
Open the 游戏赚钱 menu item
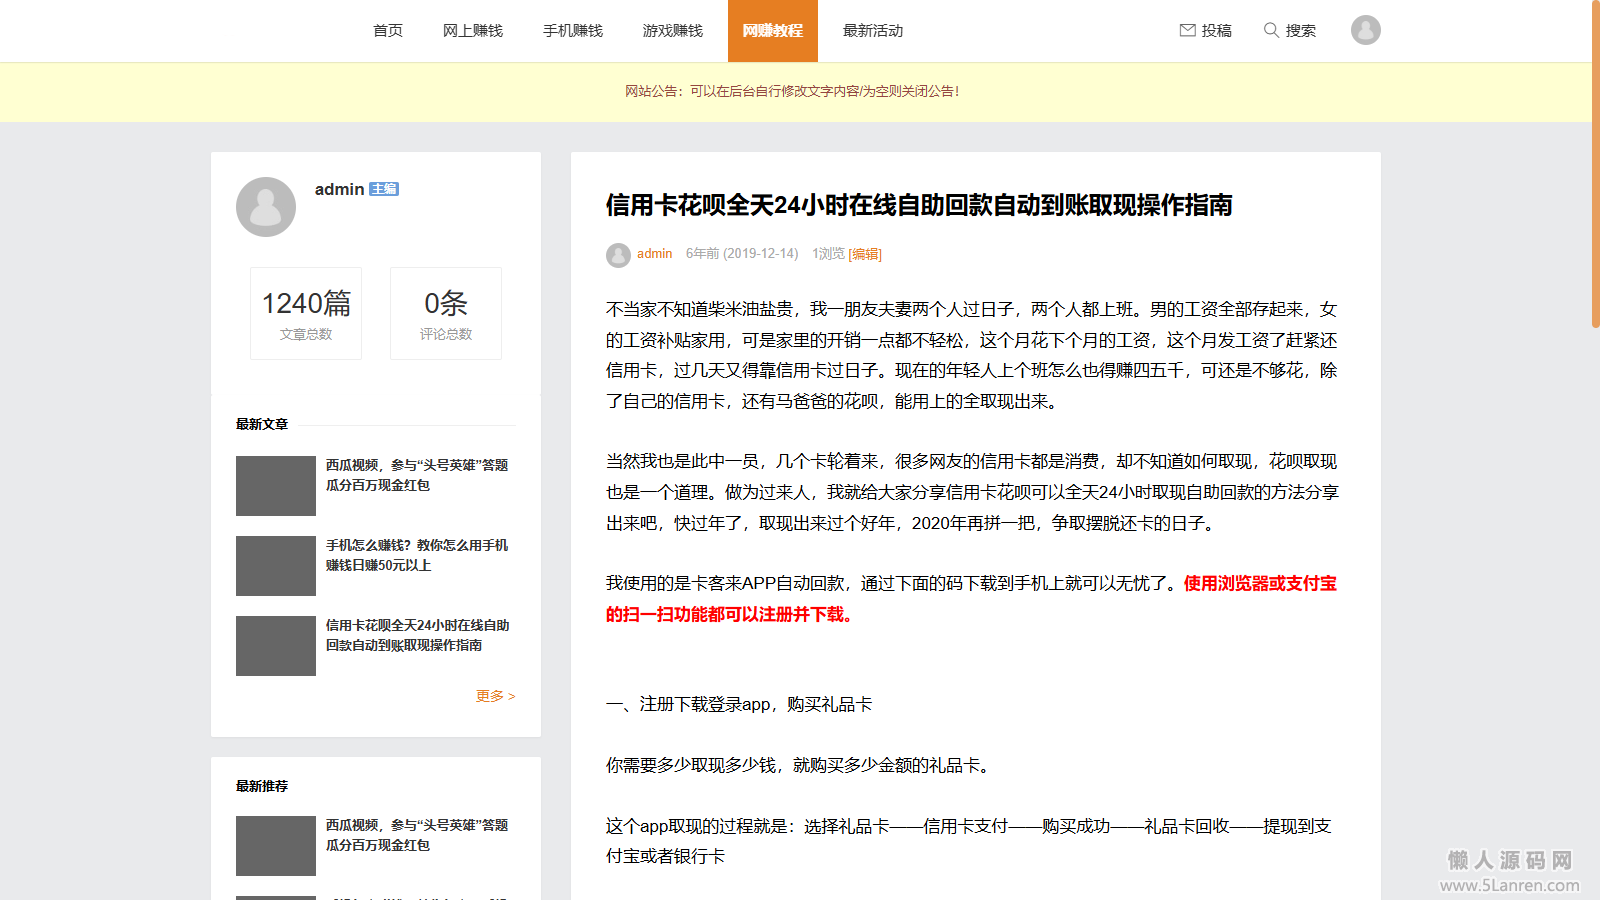coord(673,31)
